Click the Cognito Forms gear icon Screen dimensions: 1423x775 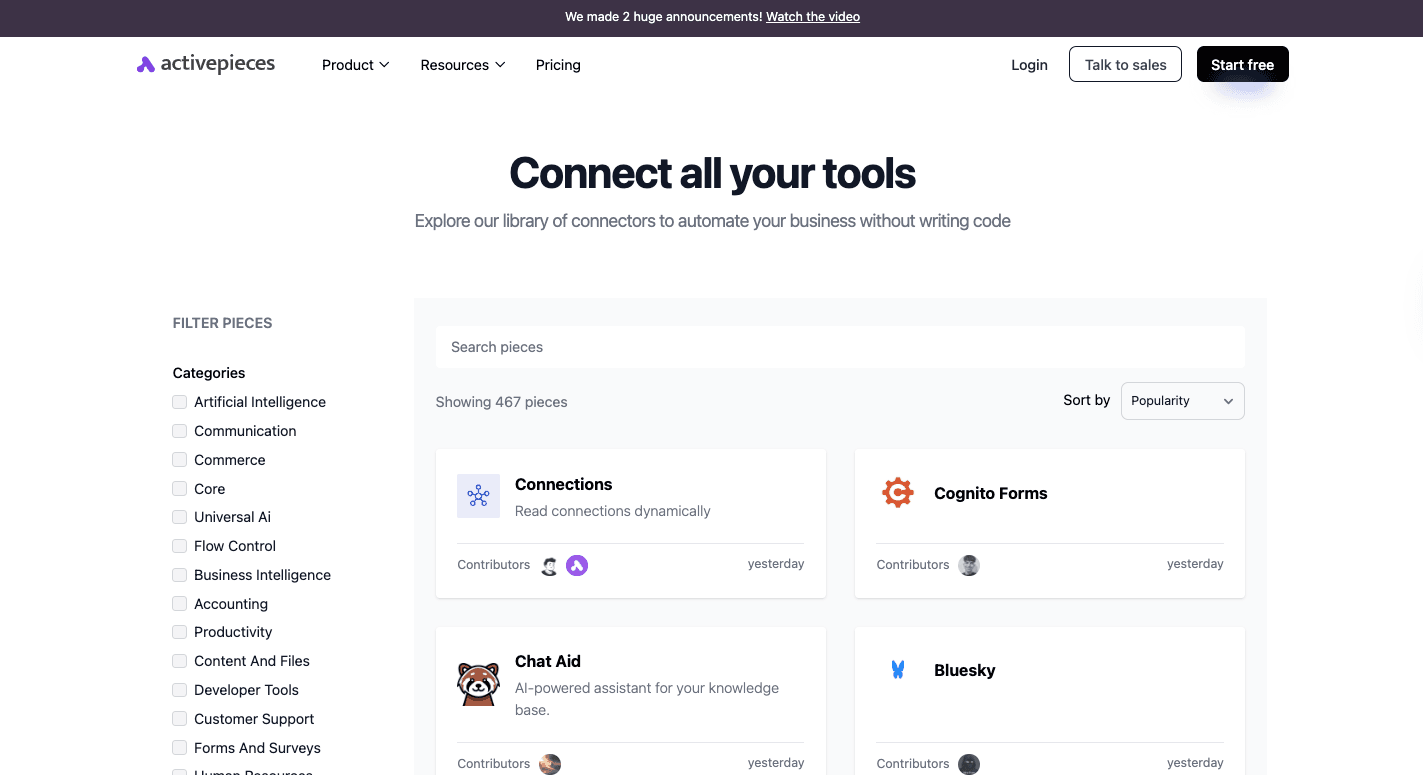897,493
